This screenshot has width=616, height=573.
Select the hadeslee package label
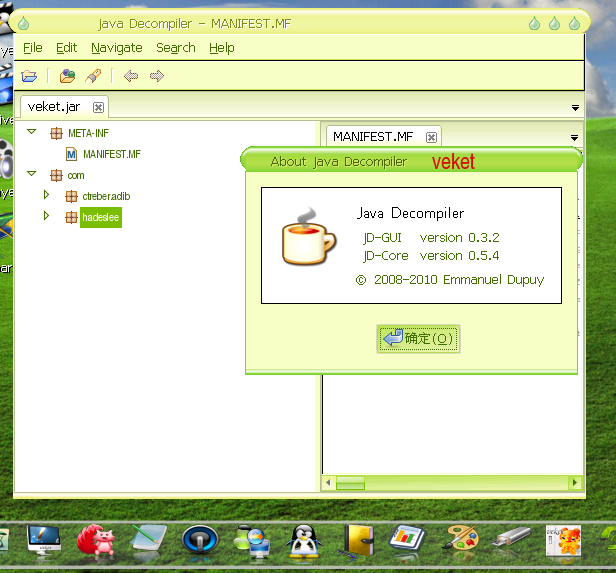click(101, 217)
